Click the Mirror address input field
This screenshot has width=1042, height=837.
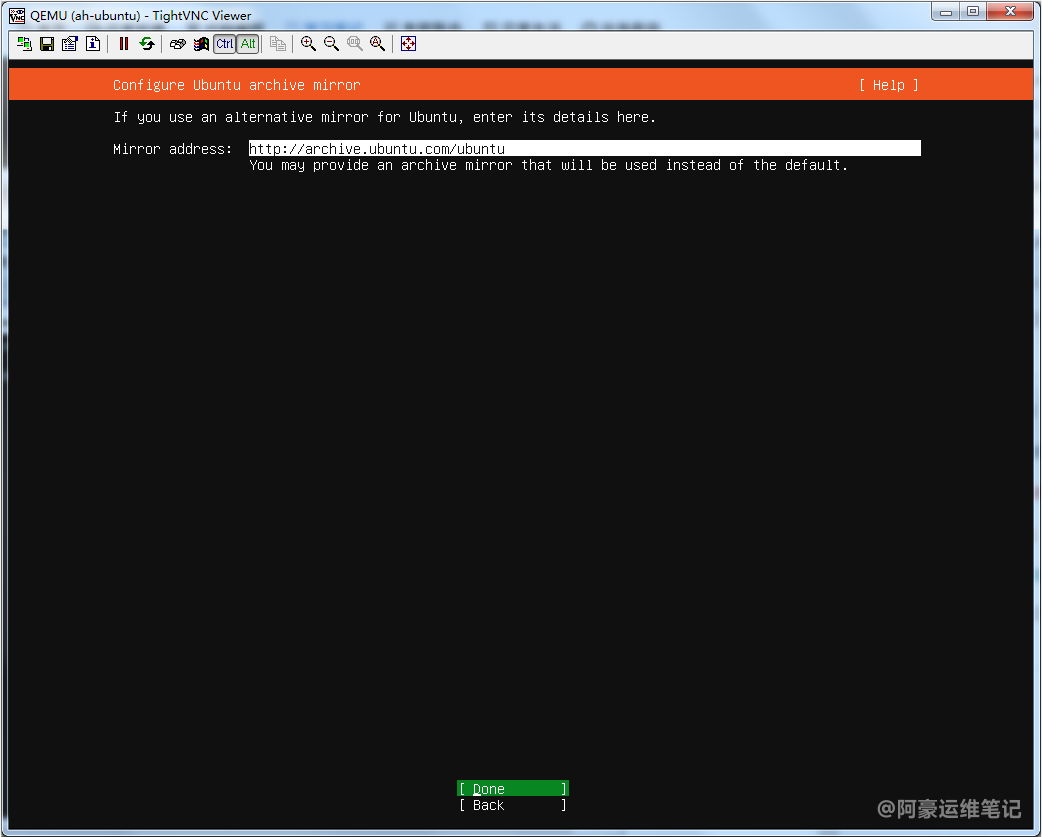pyautogui.click(x=584, y=149)
